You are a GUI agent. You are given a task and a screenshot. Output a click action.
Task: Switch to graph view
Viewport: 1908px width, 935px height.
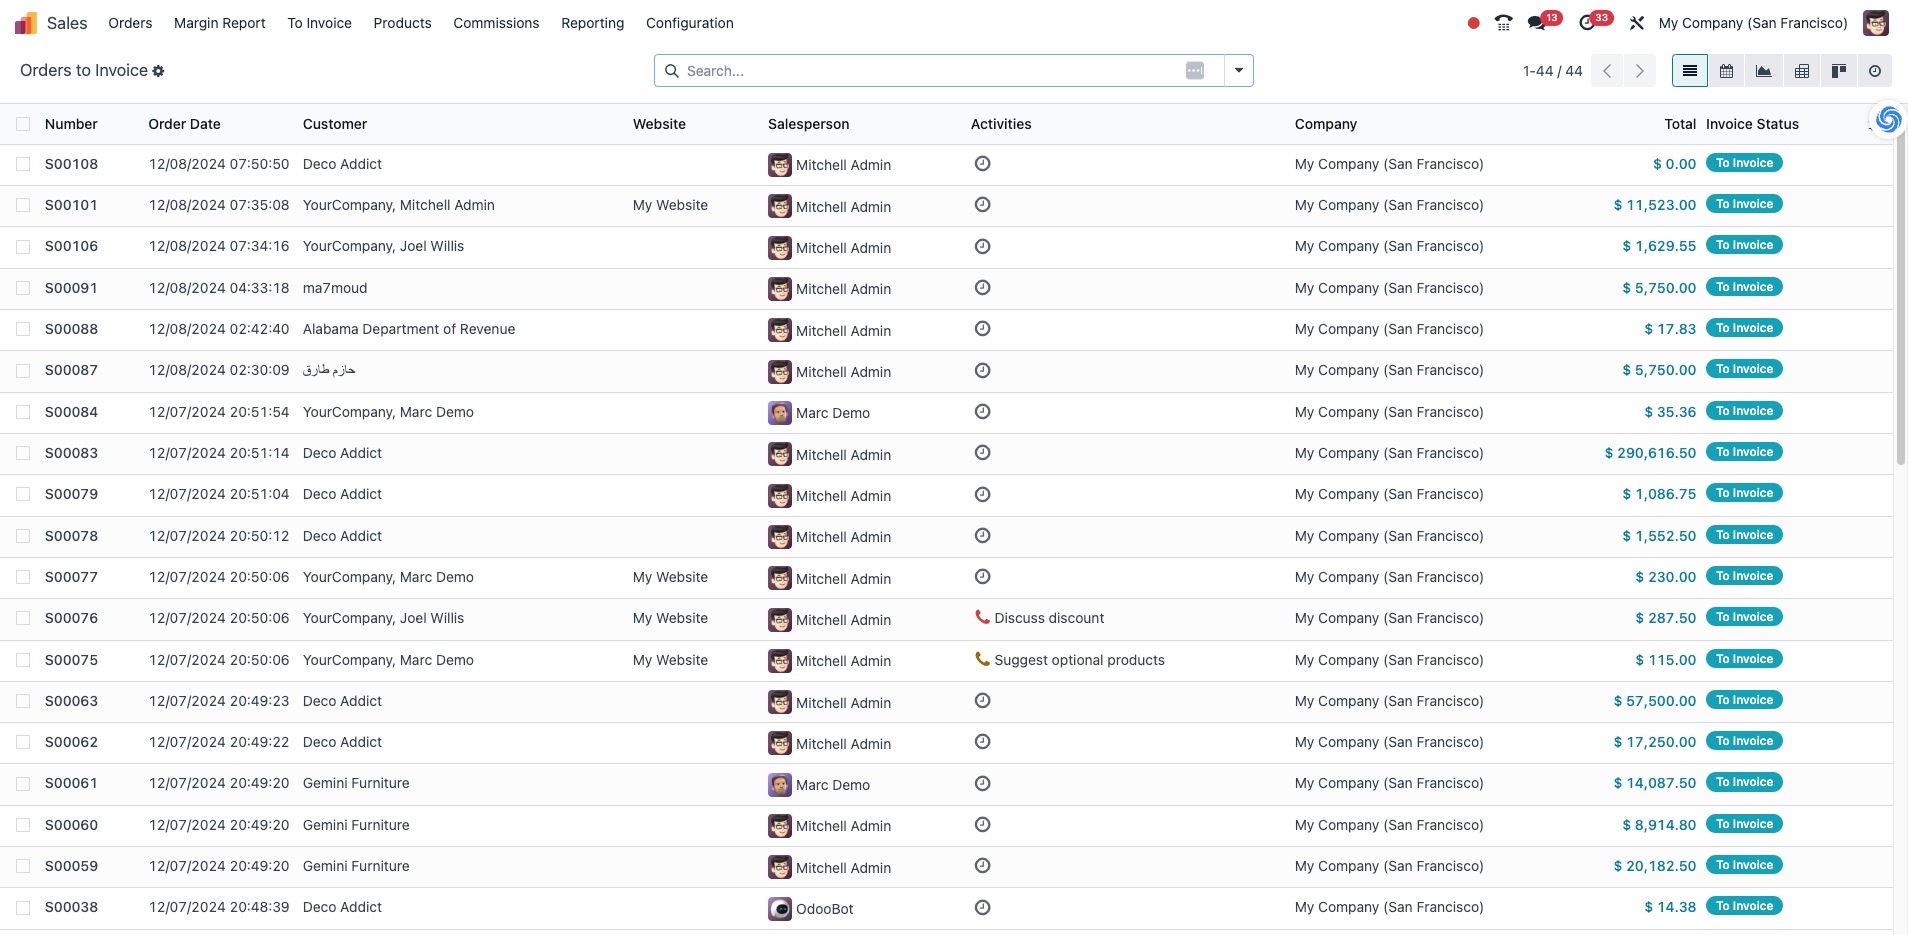1764,71
